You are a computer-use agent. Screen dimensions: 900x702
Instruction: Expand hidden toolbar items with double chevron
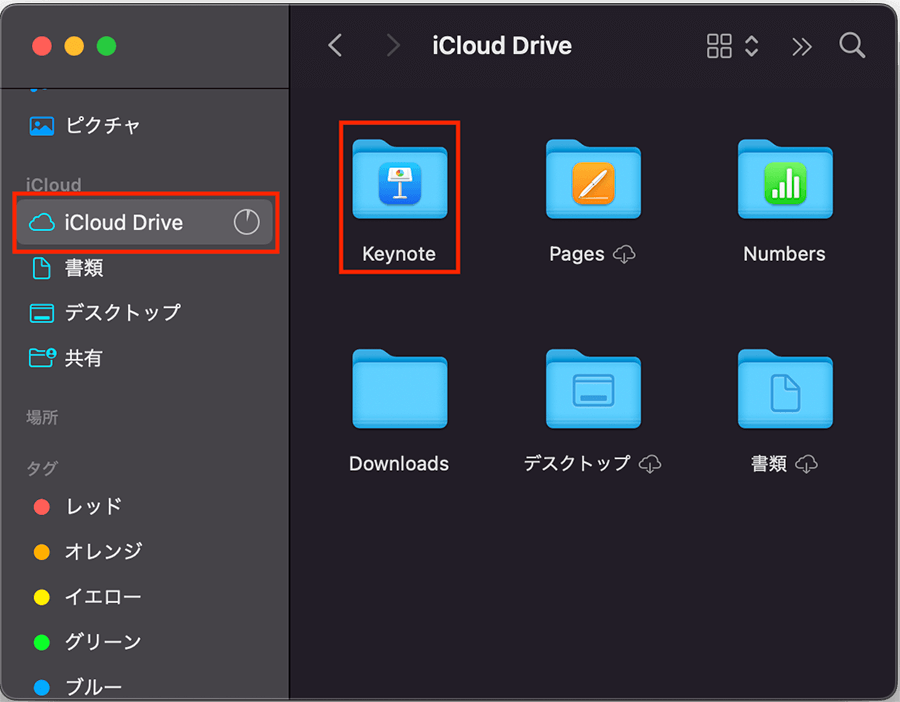tap(801, 46)
